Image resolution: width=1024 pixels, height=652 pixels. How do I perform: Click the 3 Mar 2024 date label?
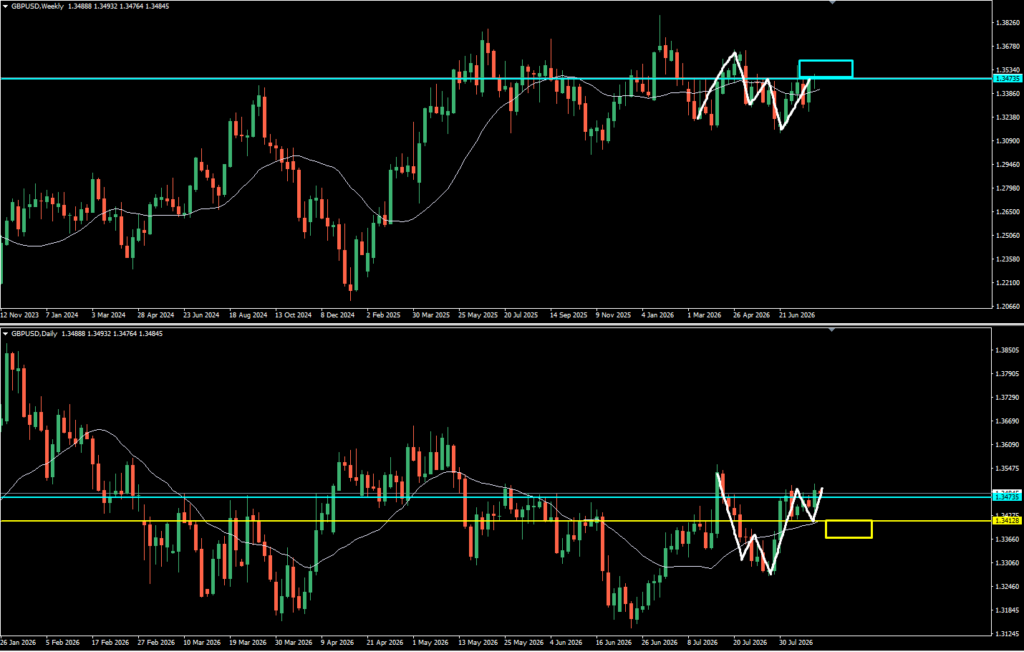(x=108, y=315)
